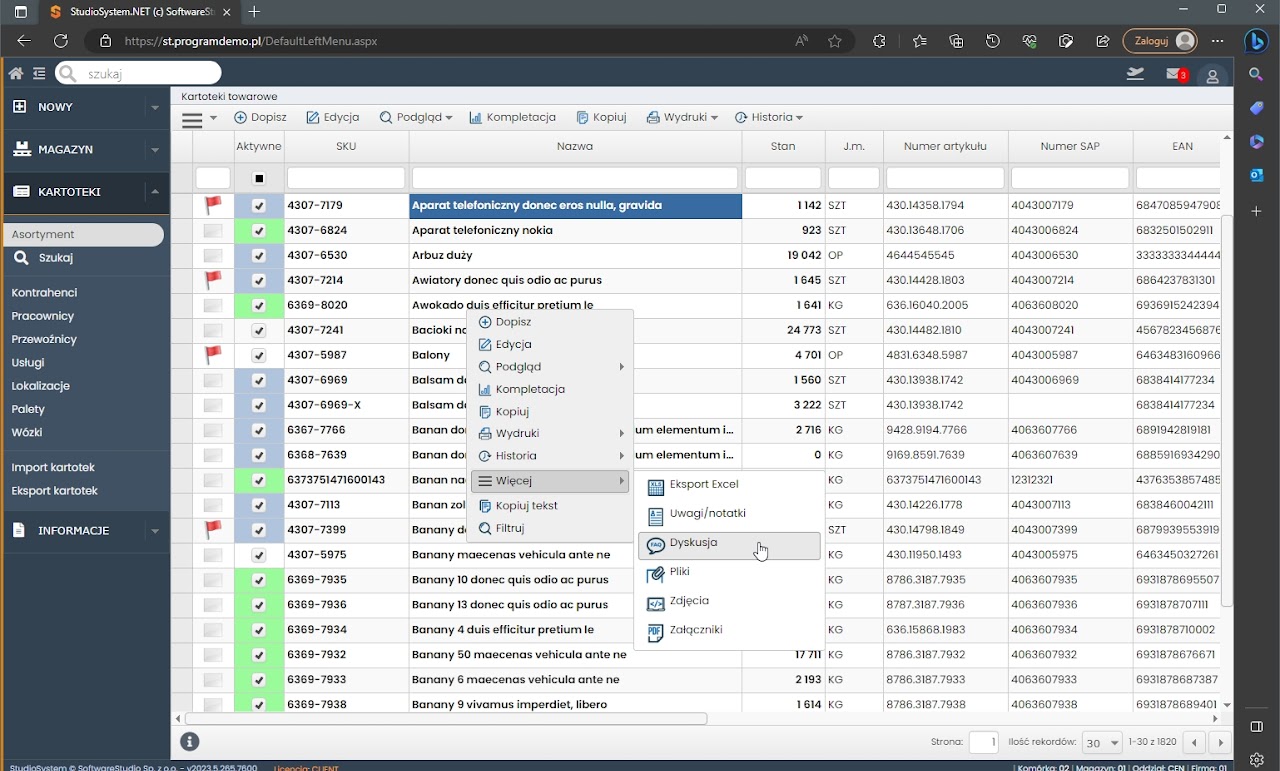
Task: Open the records per page dropdown
Action: pyautogui.click(x=1102, y=743)
